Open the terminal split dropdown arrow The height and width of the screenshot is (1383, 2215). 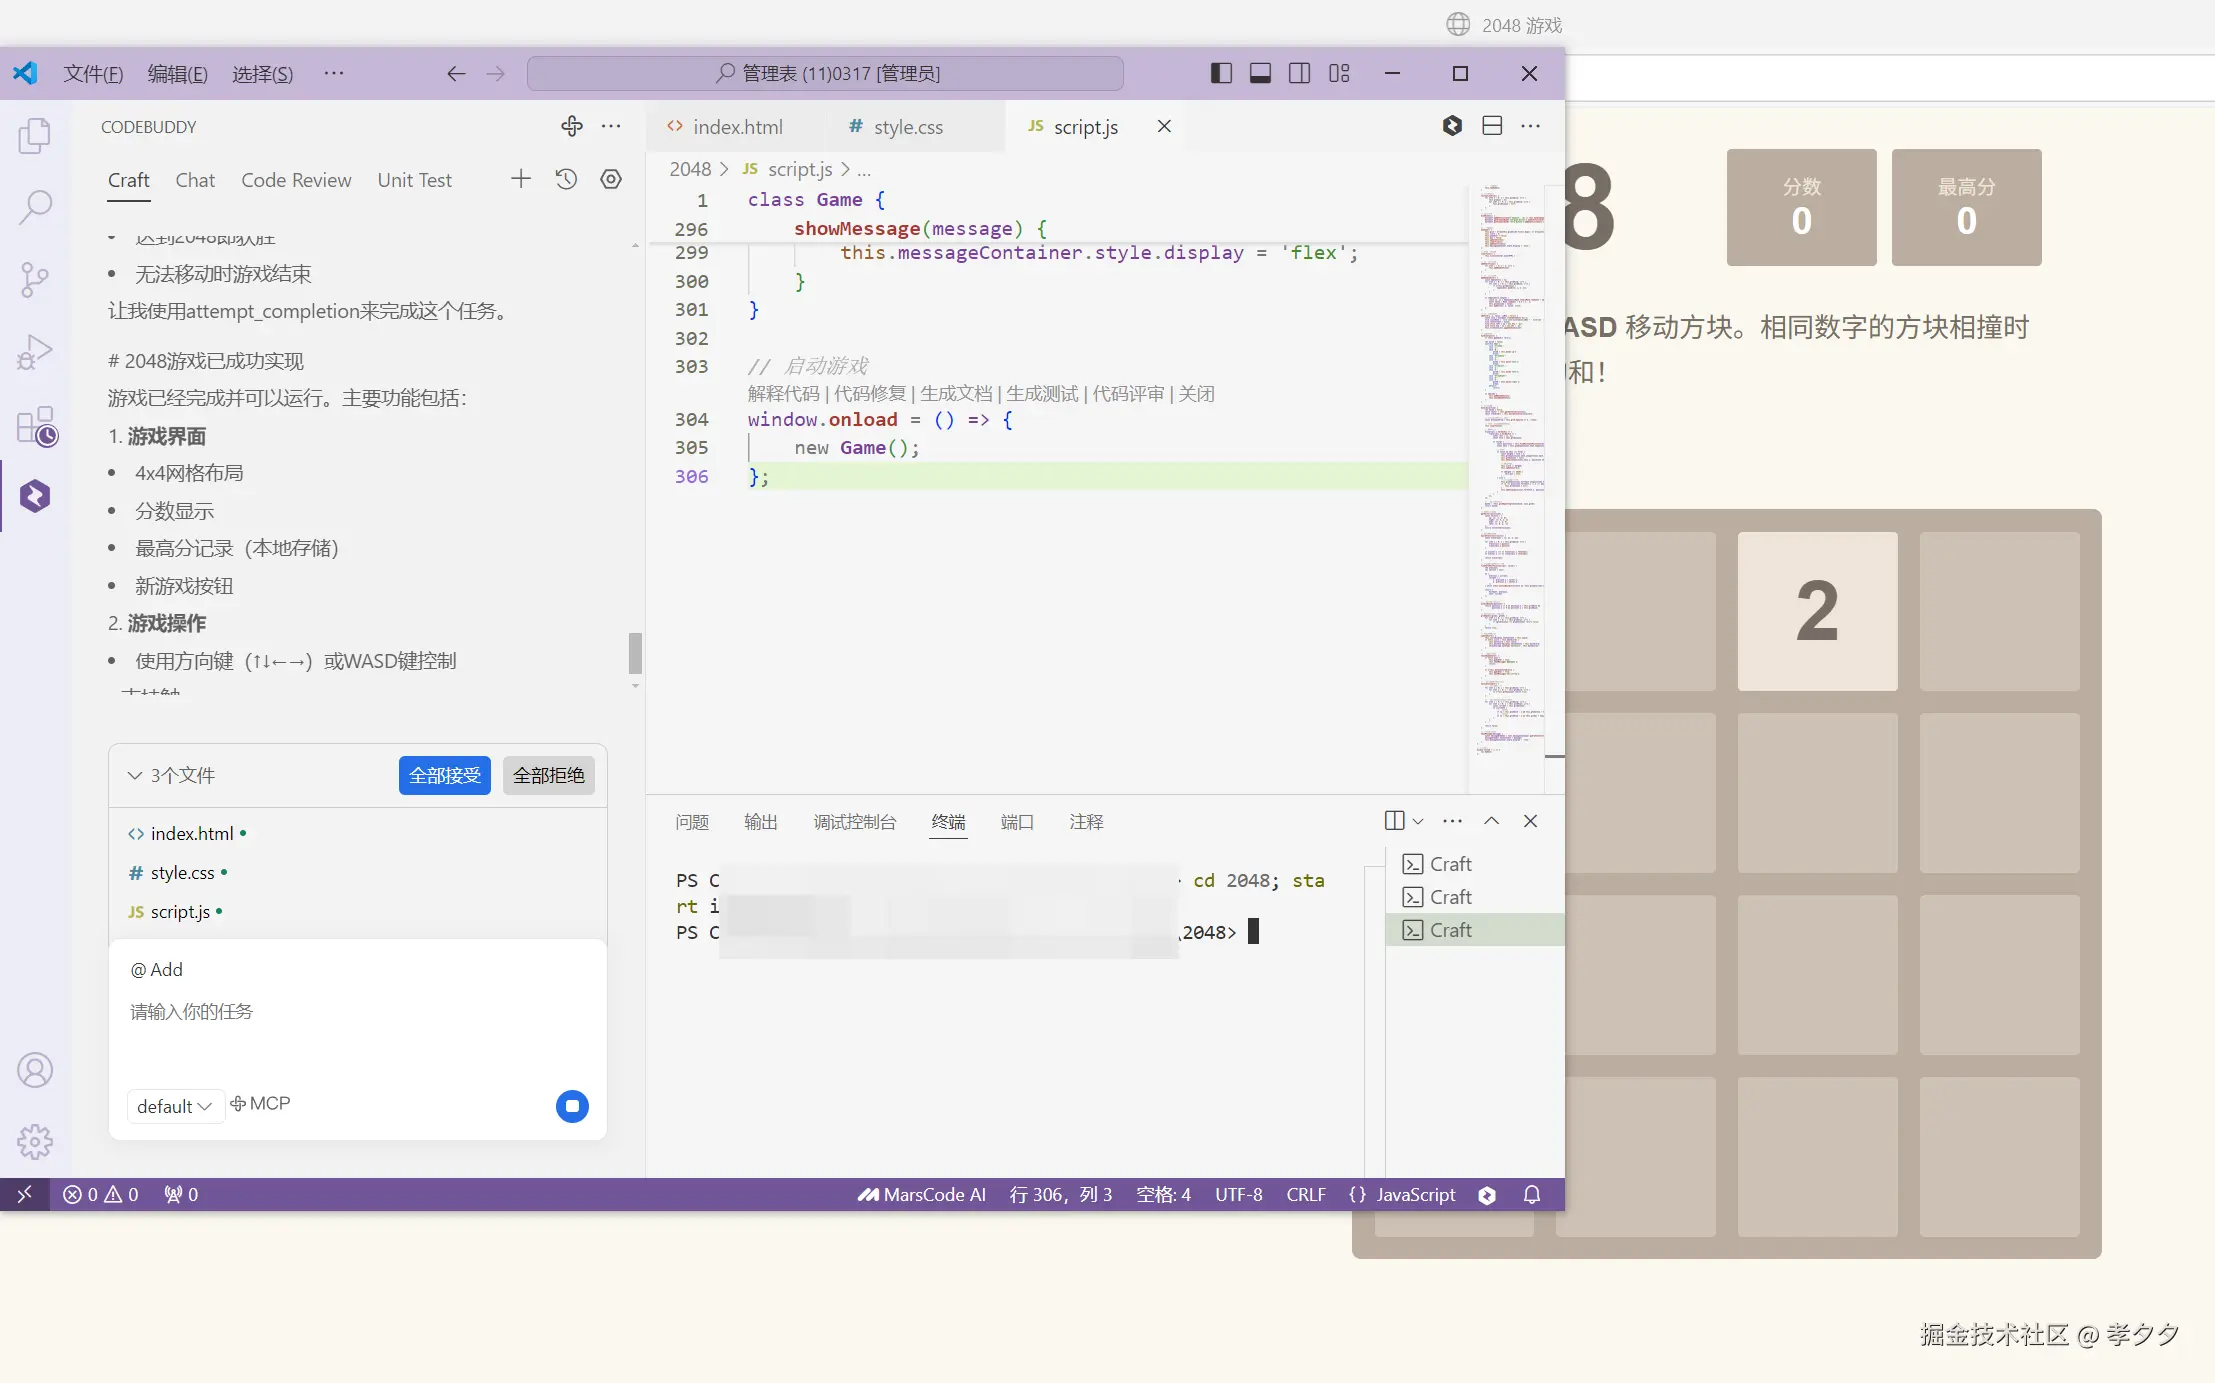point(1418,821)
